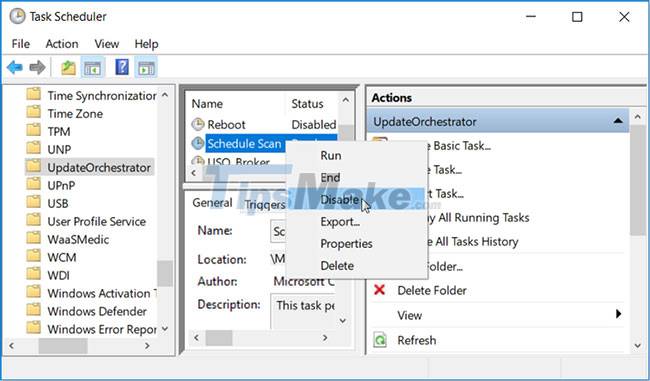This screenshot has width=650, height=381.
Task: Open the Help toolbar icon
Action: (122, 67)
